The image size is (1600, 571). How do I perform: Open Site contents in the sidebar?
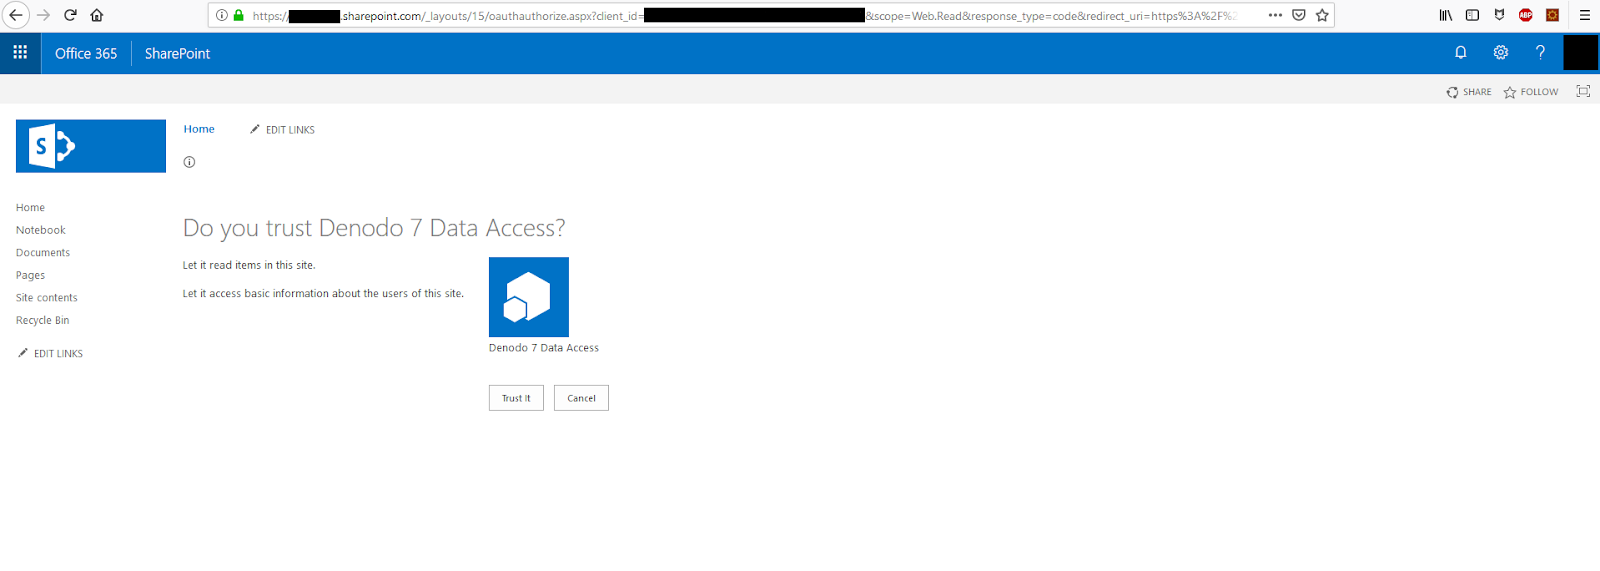click(47, 298)
